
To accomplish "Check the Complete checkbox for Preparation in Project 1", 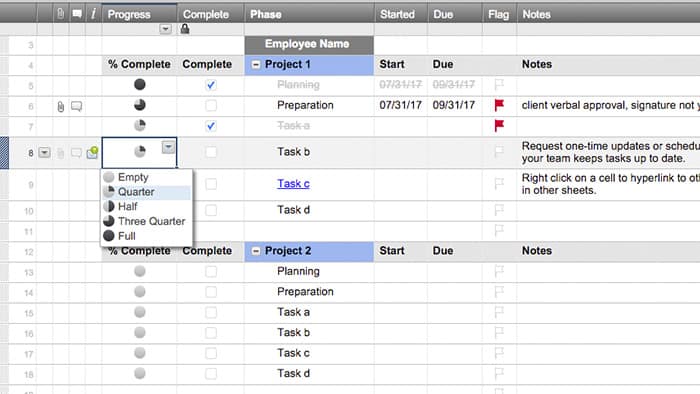I will coord(211,105).
